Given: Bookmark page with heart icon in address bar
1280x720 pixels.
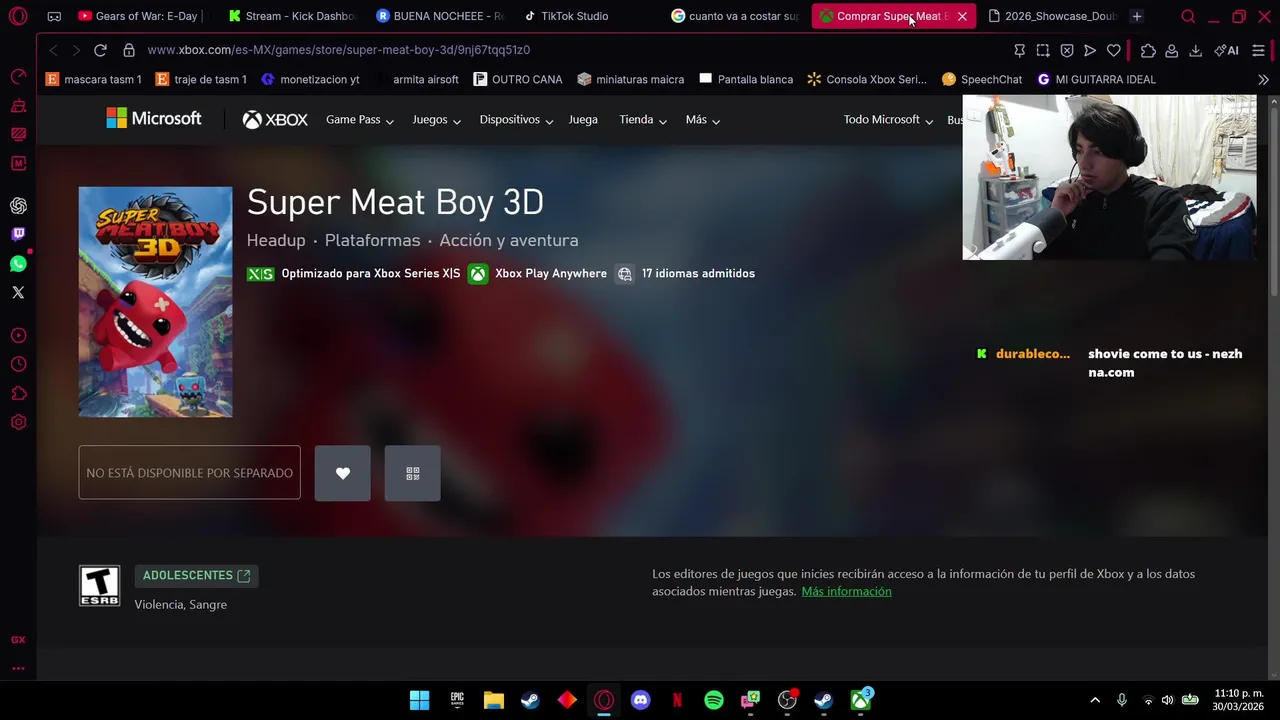Looking at the screenshot, I should pyautogui.click(x=1114, y=50).
